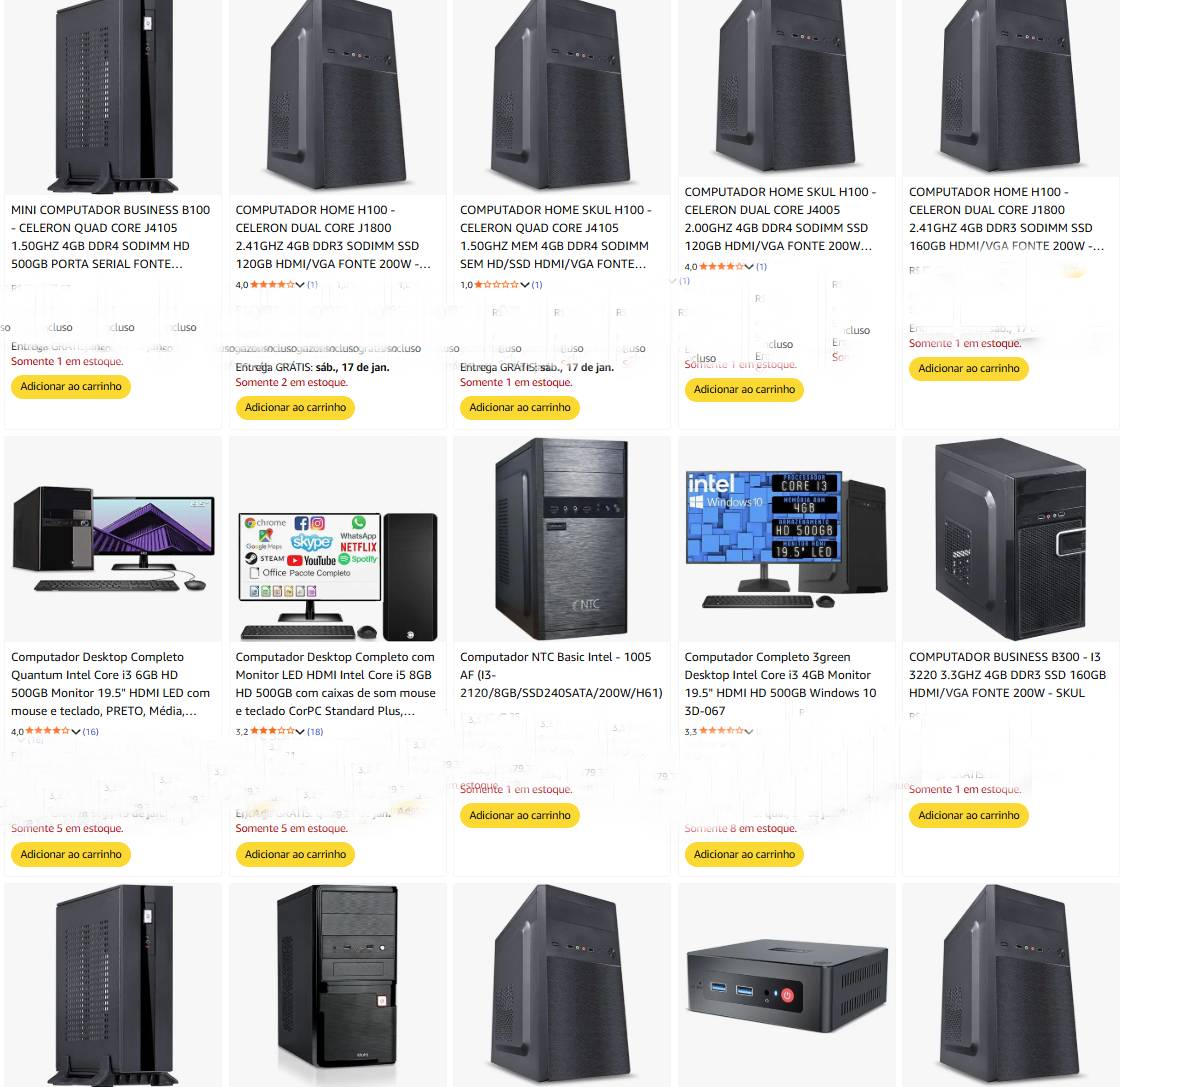Open Computador Business B300 I3 3220 title link

(1008, 674)
